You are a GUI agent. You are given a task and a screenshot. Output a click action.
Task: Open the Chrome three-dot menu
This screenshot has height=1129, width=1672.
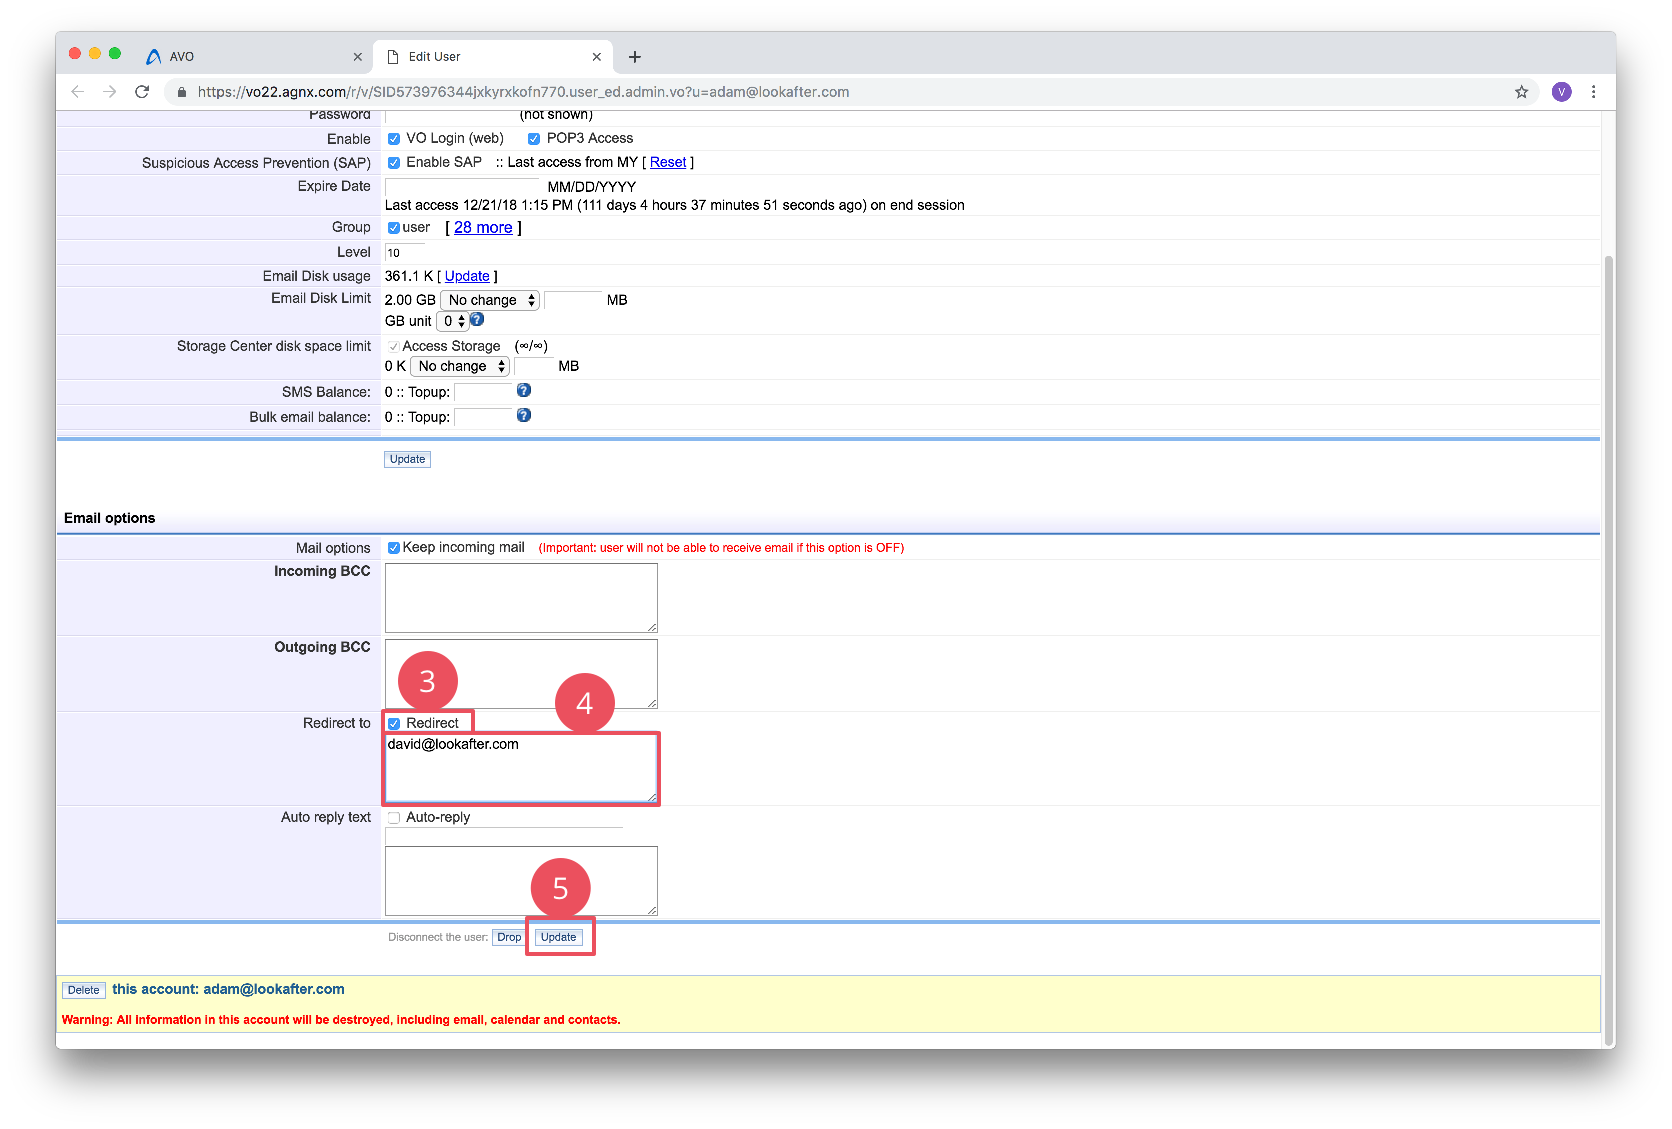tap(1593, 92)
